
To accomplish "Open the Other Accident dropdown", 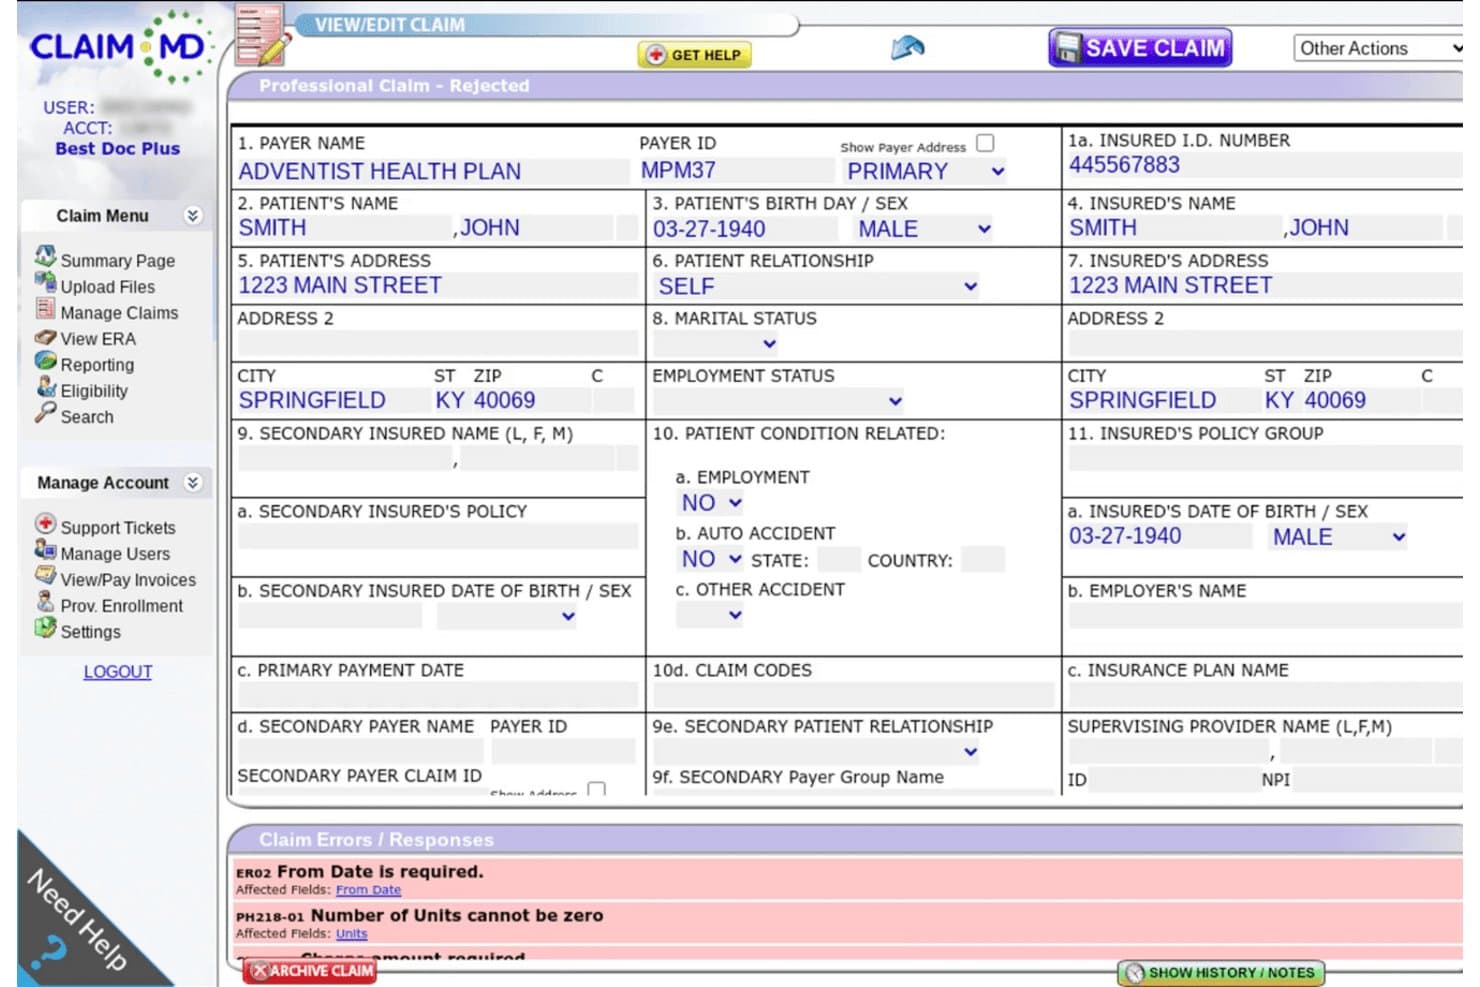I will pyautogui.click(x=710, y=615).
